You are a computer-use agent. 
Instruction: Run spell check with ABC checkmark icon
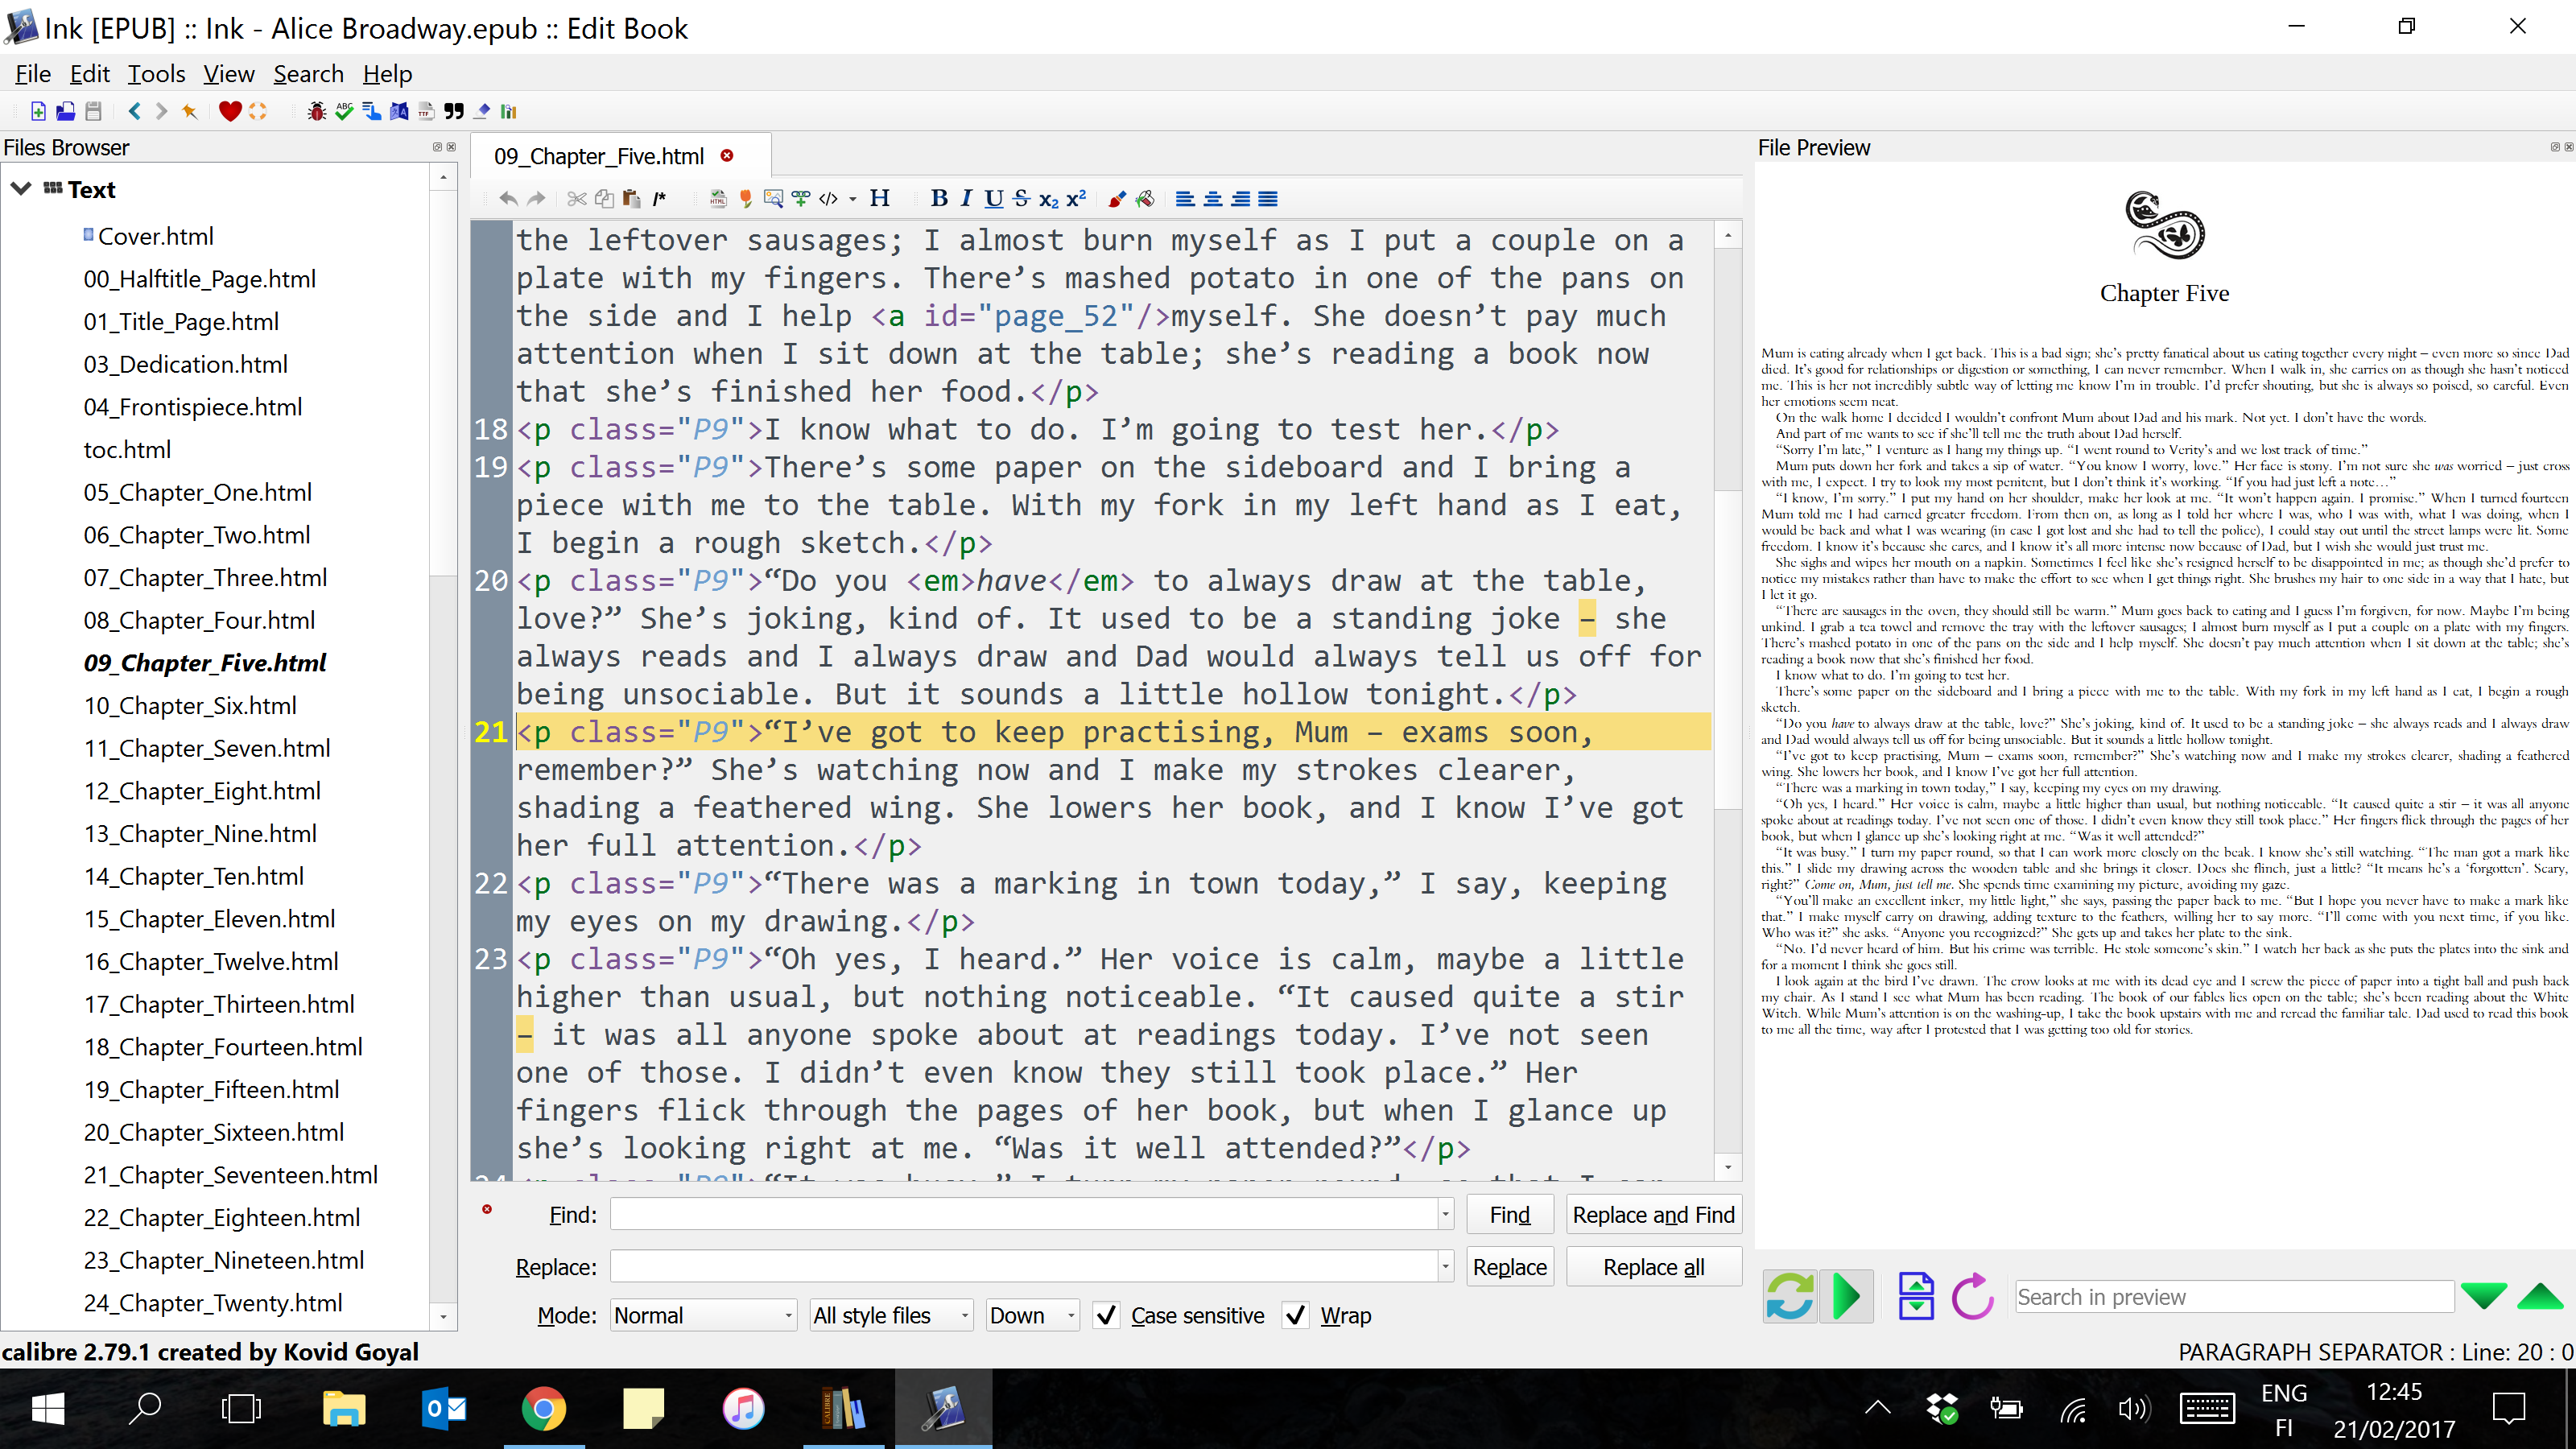[x=344, y=111]
